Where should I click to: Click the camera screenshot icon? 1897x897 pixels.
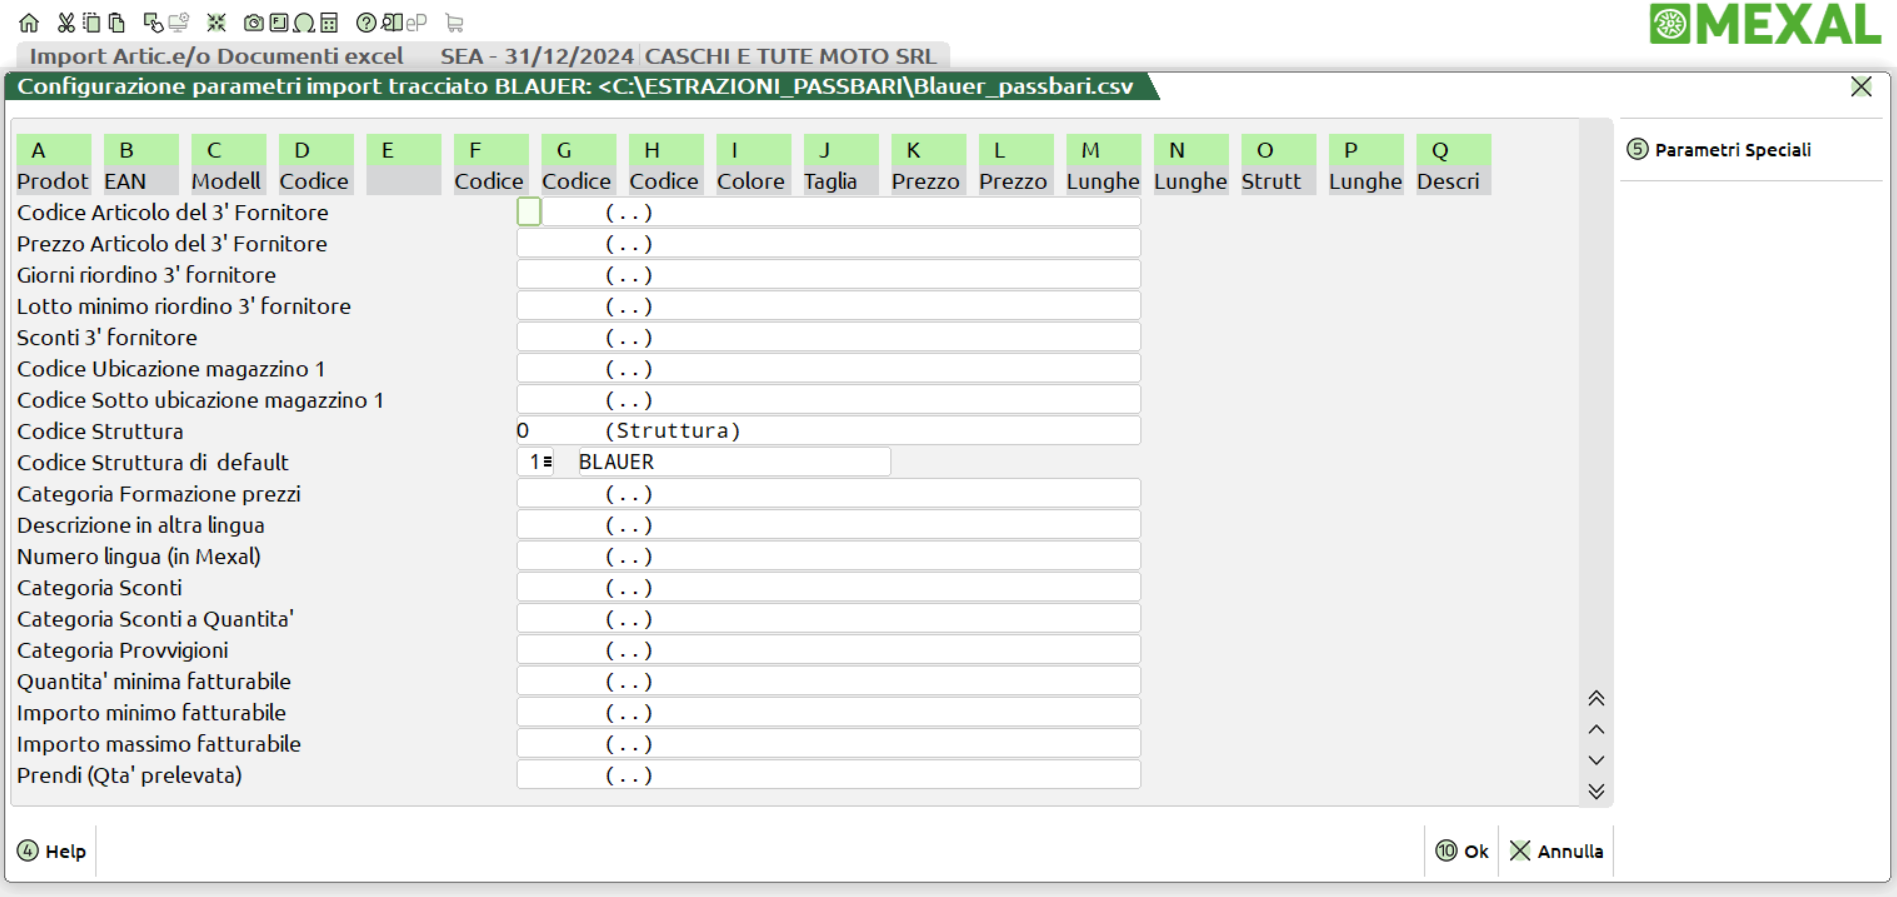pos(254,22)
